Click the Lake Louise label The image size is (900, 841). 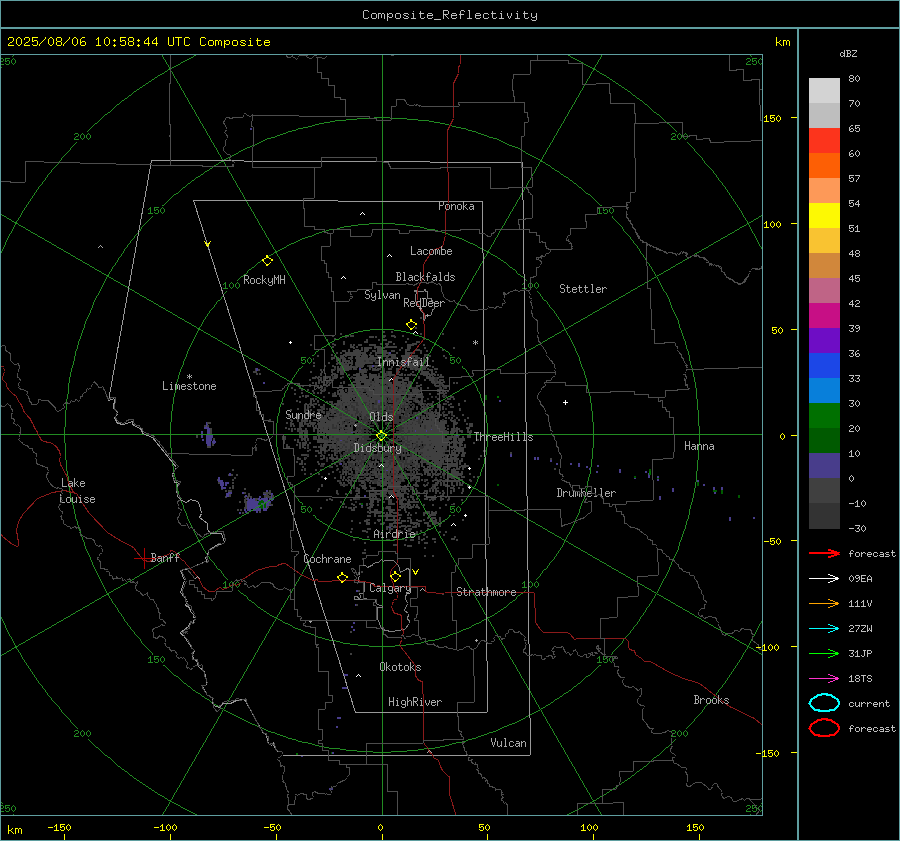pos(77,491)
